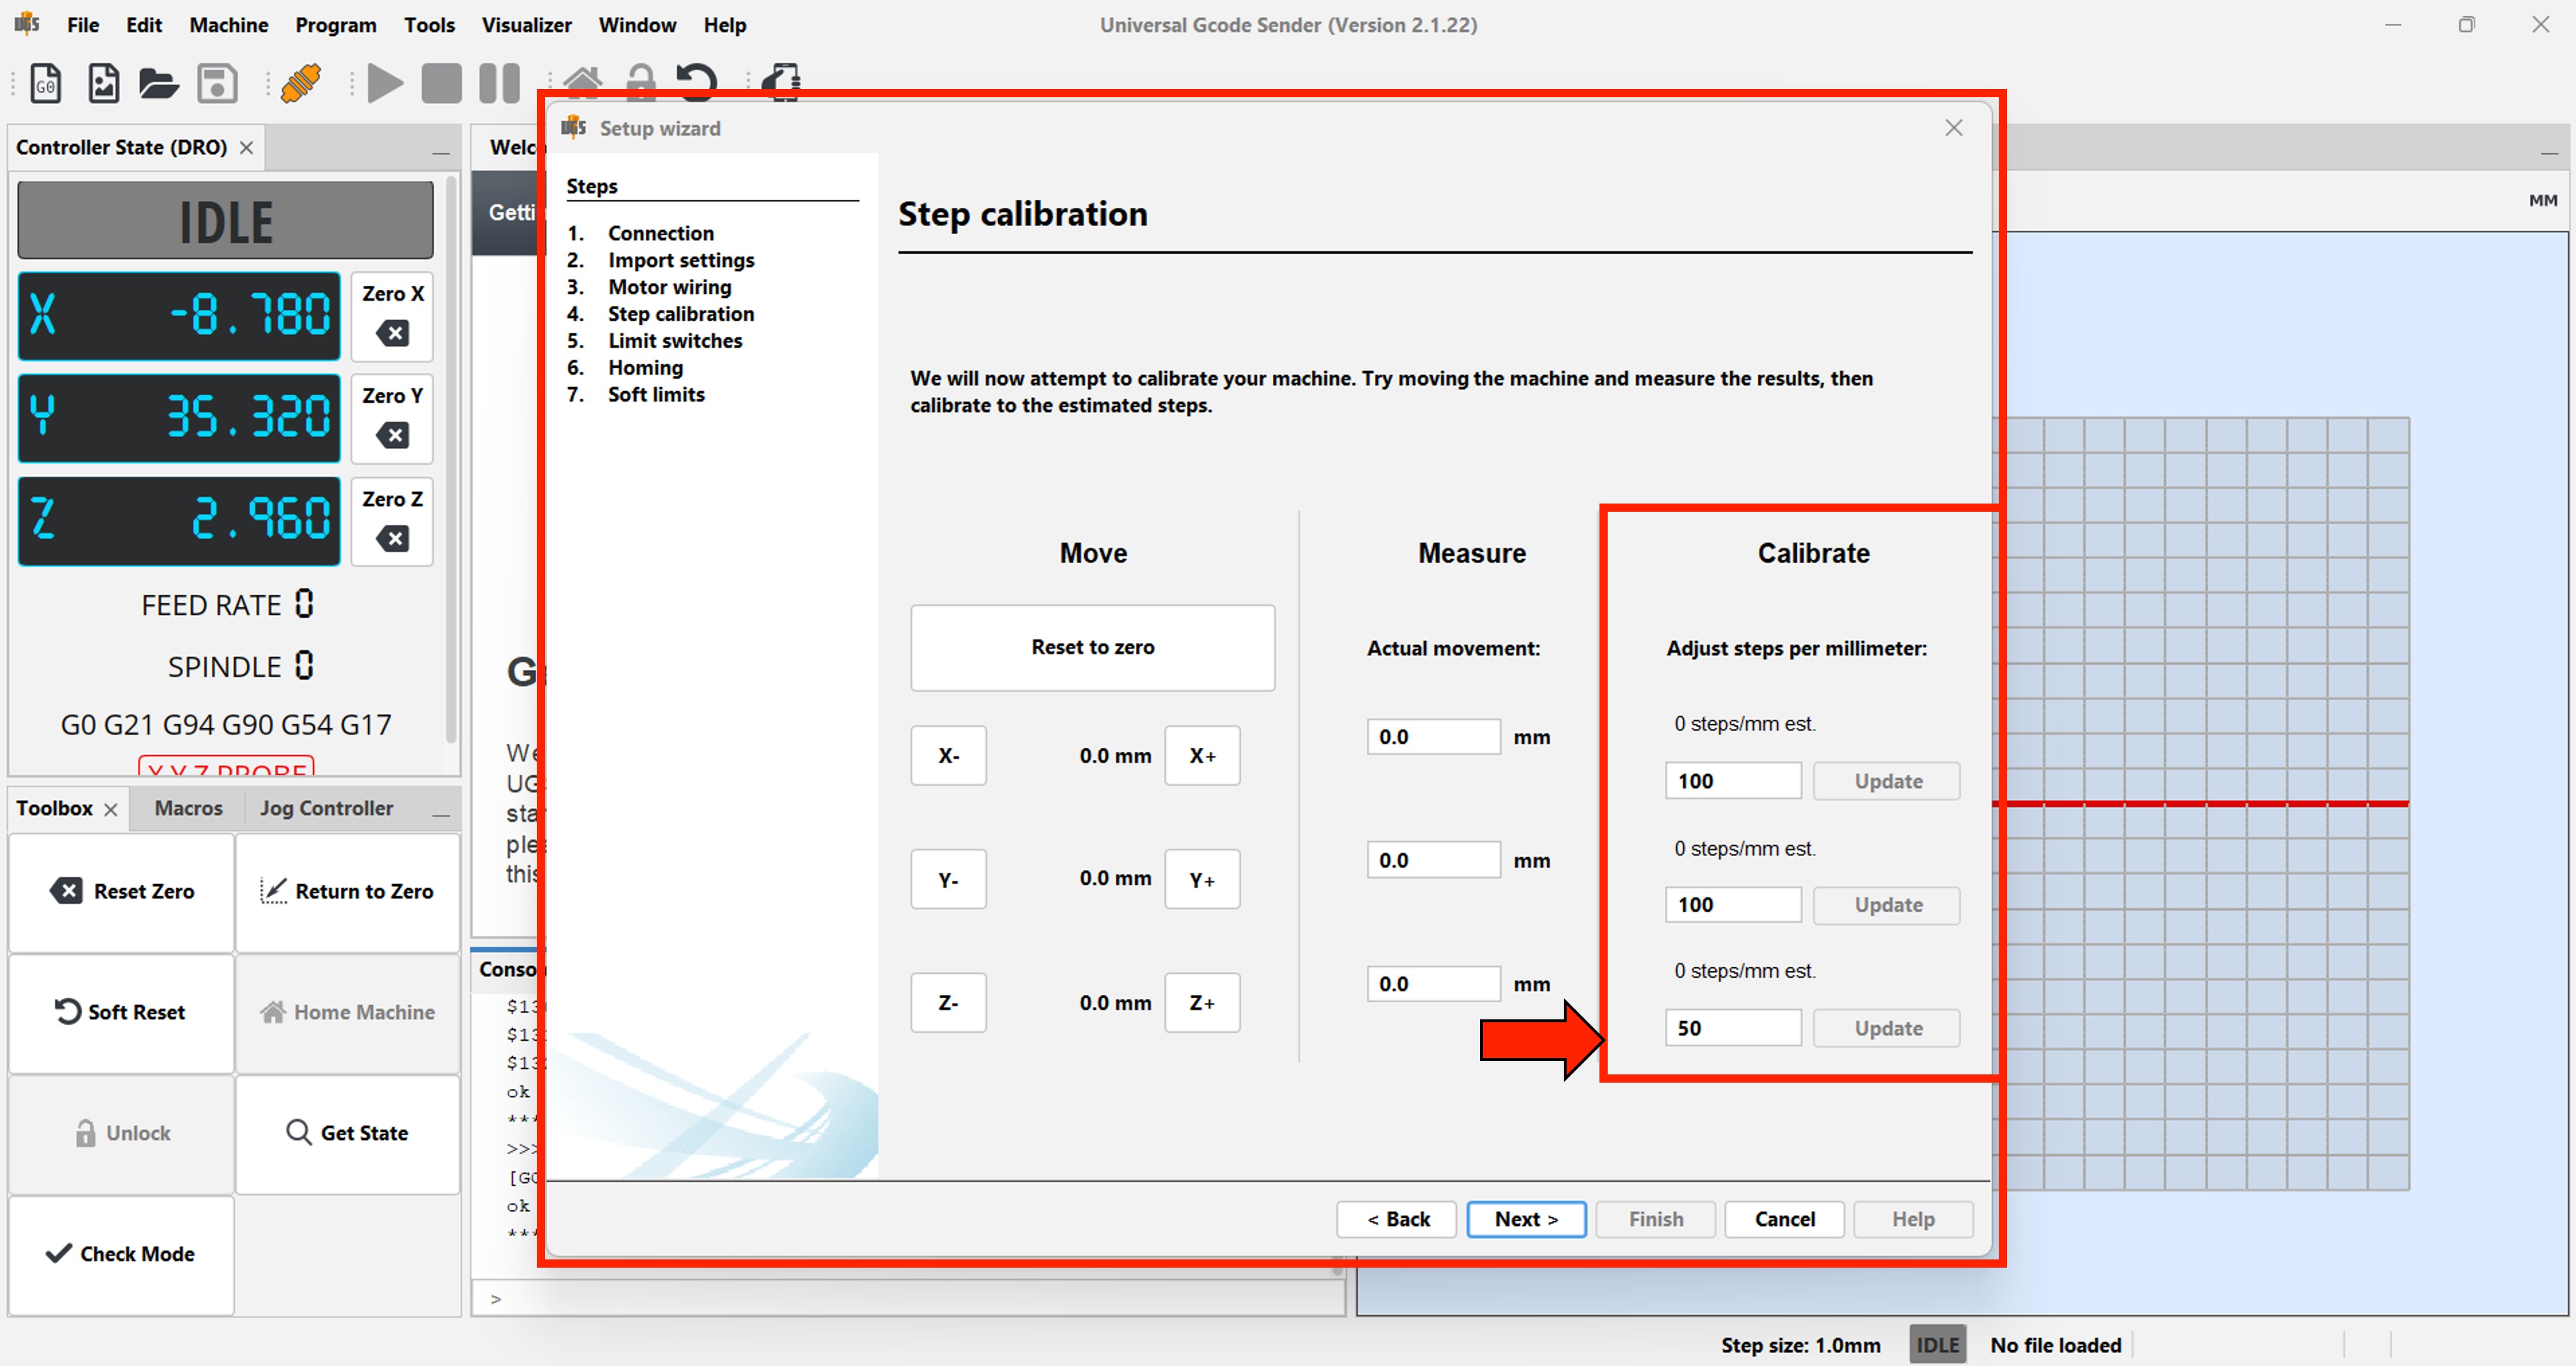The width and height of the screenshot is (2576, 1366).
Task: Click the Pause toolbar icon
Action: (x=499, y=83)
